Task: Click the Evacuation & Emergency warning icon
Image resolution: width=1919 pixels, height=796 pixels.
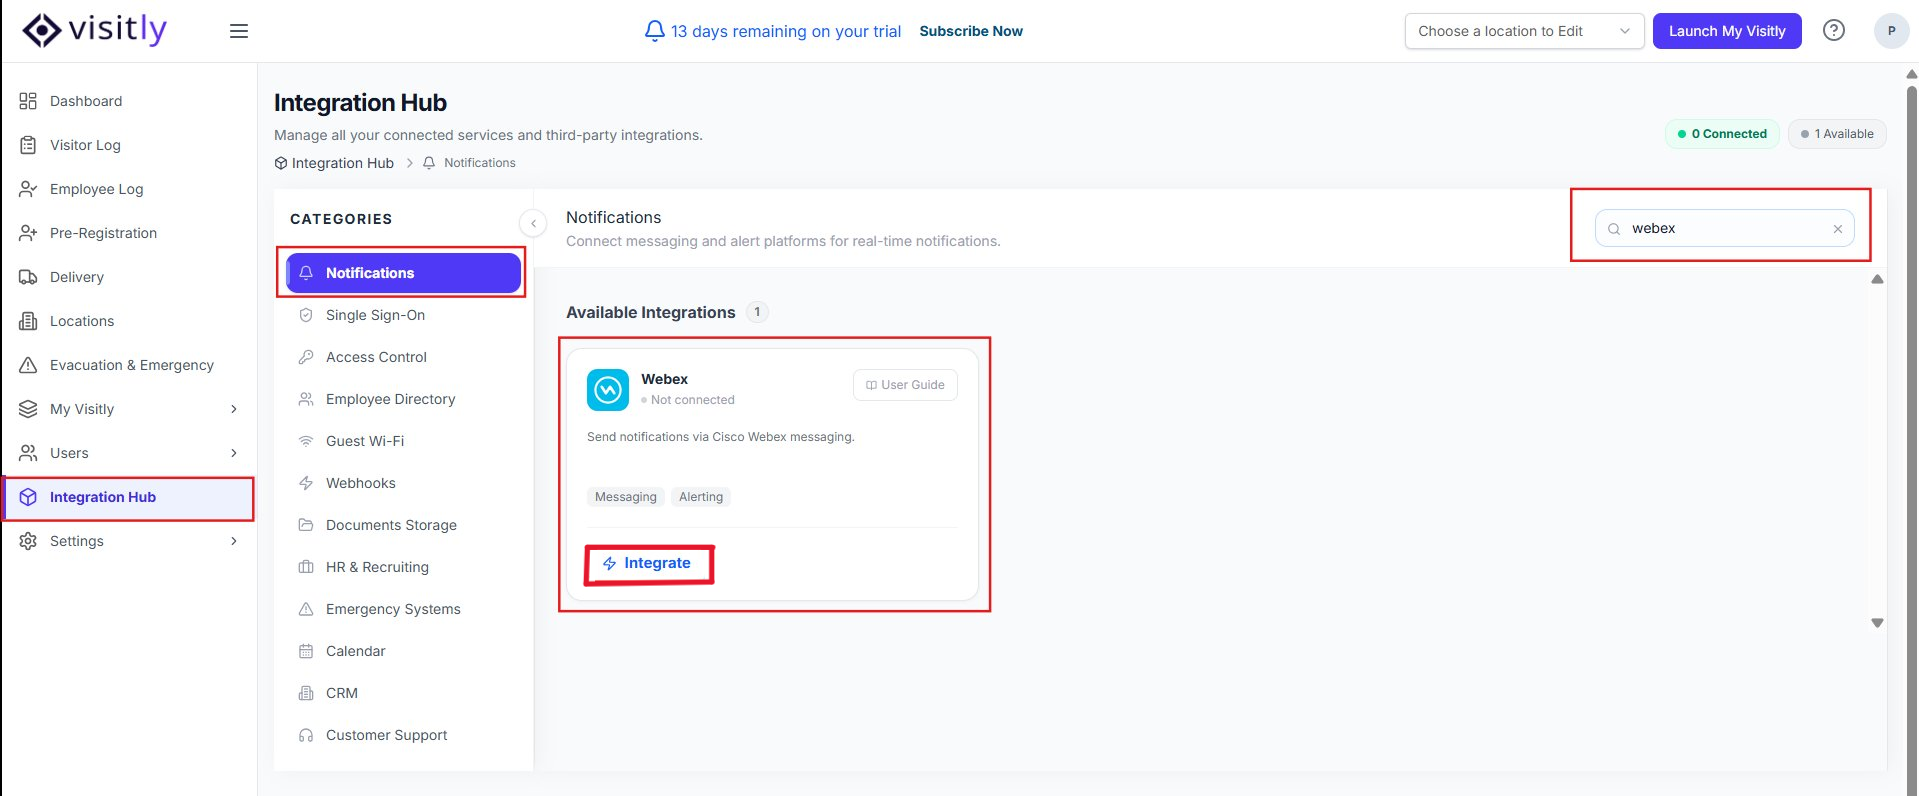Action: coord(28,365)
